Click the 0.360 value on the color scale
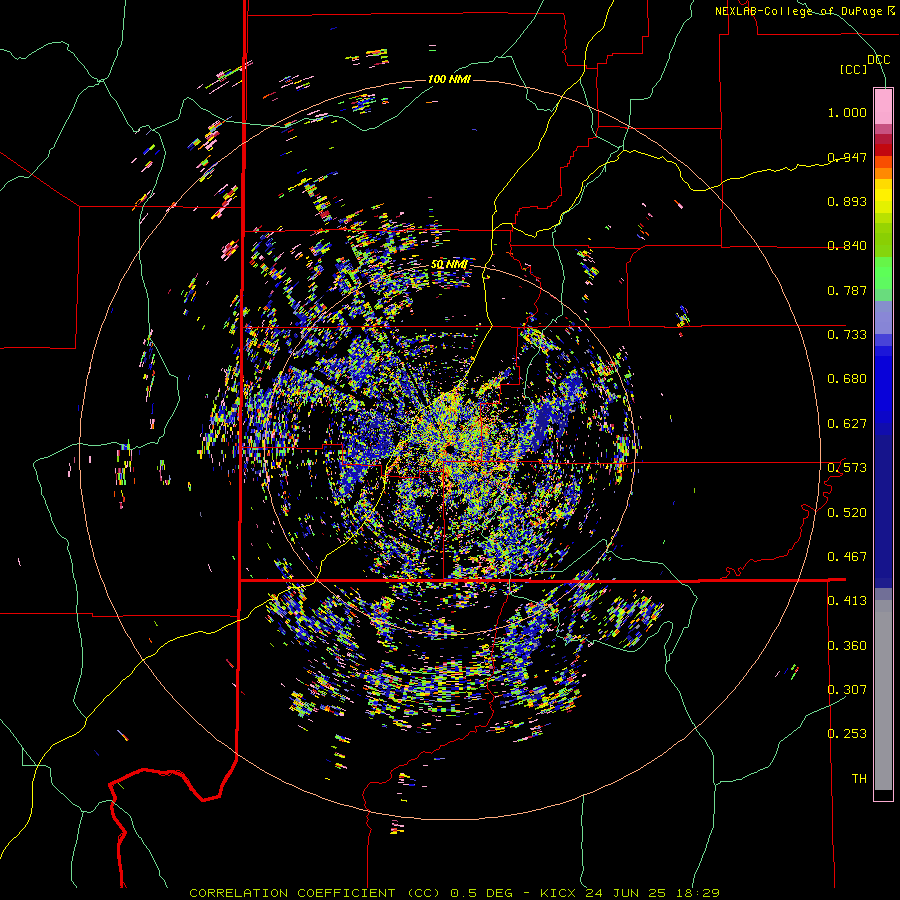Viewport: 900px width, 900px height. point(847,645)
